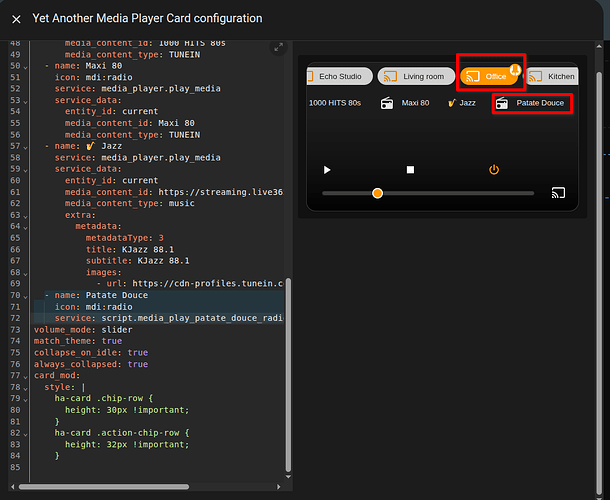The height and width of the screenshot is (500, 610).
Task: Click 'title: KJazz 88.1' line
Action: click(130, 249)
